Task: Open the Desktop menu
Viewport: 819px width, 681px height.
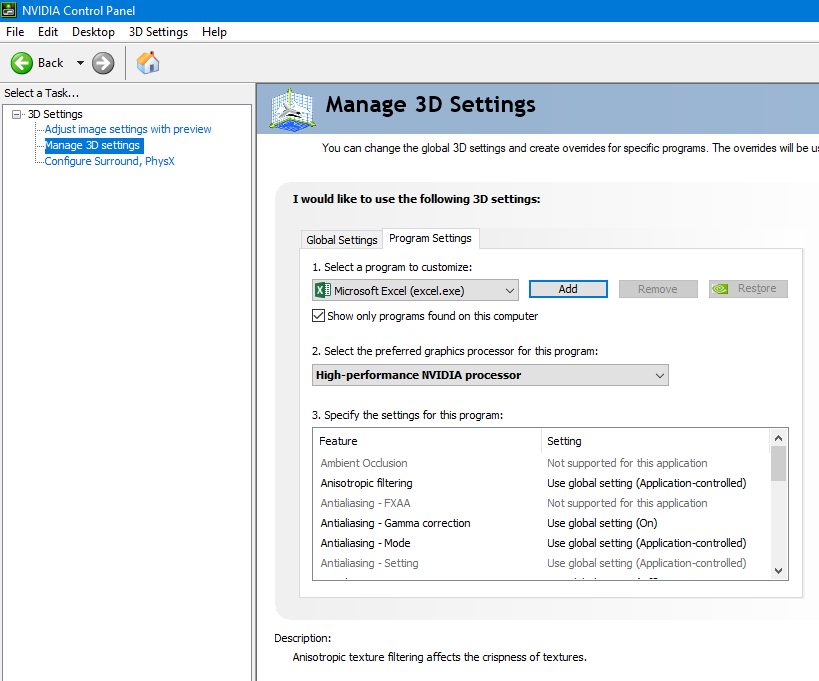Action: tap(93, 32)
